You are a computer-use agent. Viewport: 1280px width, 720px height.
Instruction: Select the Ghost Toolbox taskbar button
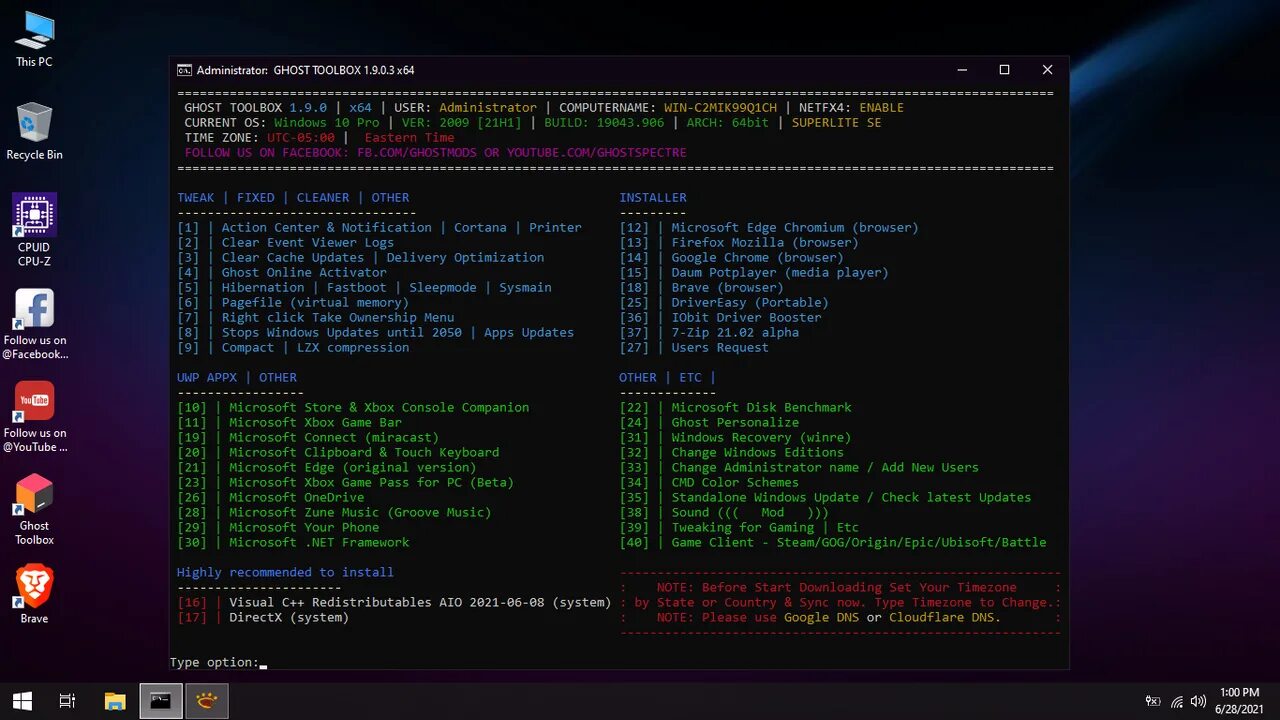(x=206, y=701)
